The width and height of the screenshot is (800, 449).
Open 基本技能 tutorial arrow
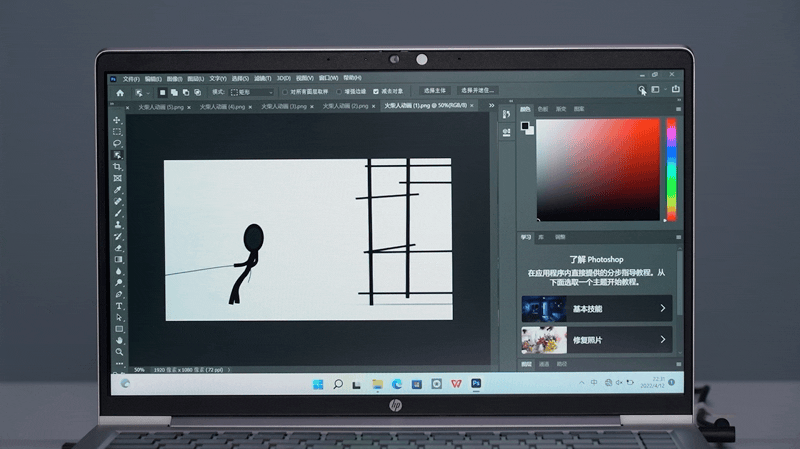pyautogui.click(x=662, y=308)
